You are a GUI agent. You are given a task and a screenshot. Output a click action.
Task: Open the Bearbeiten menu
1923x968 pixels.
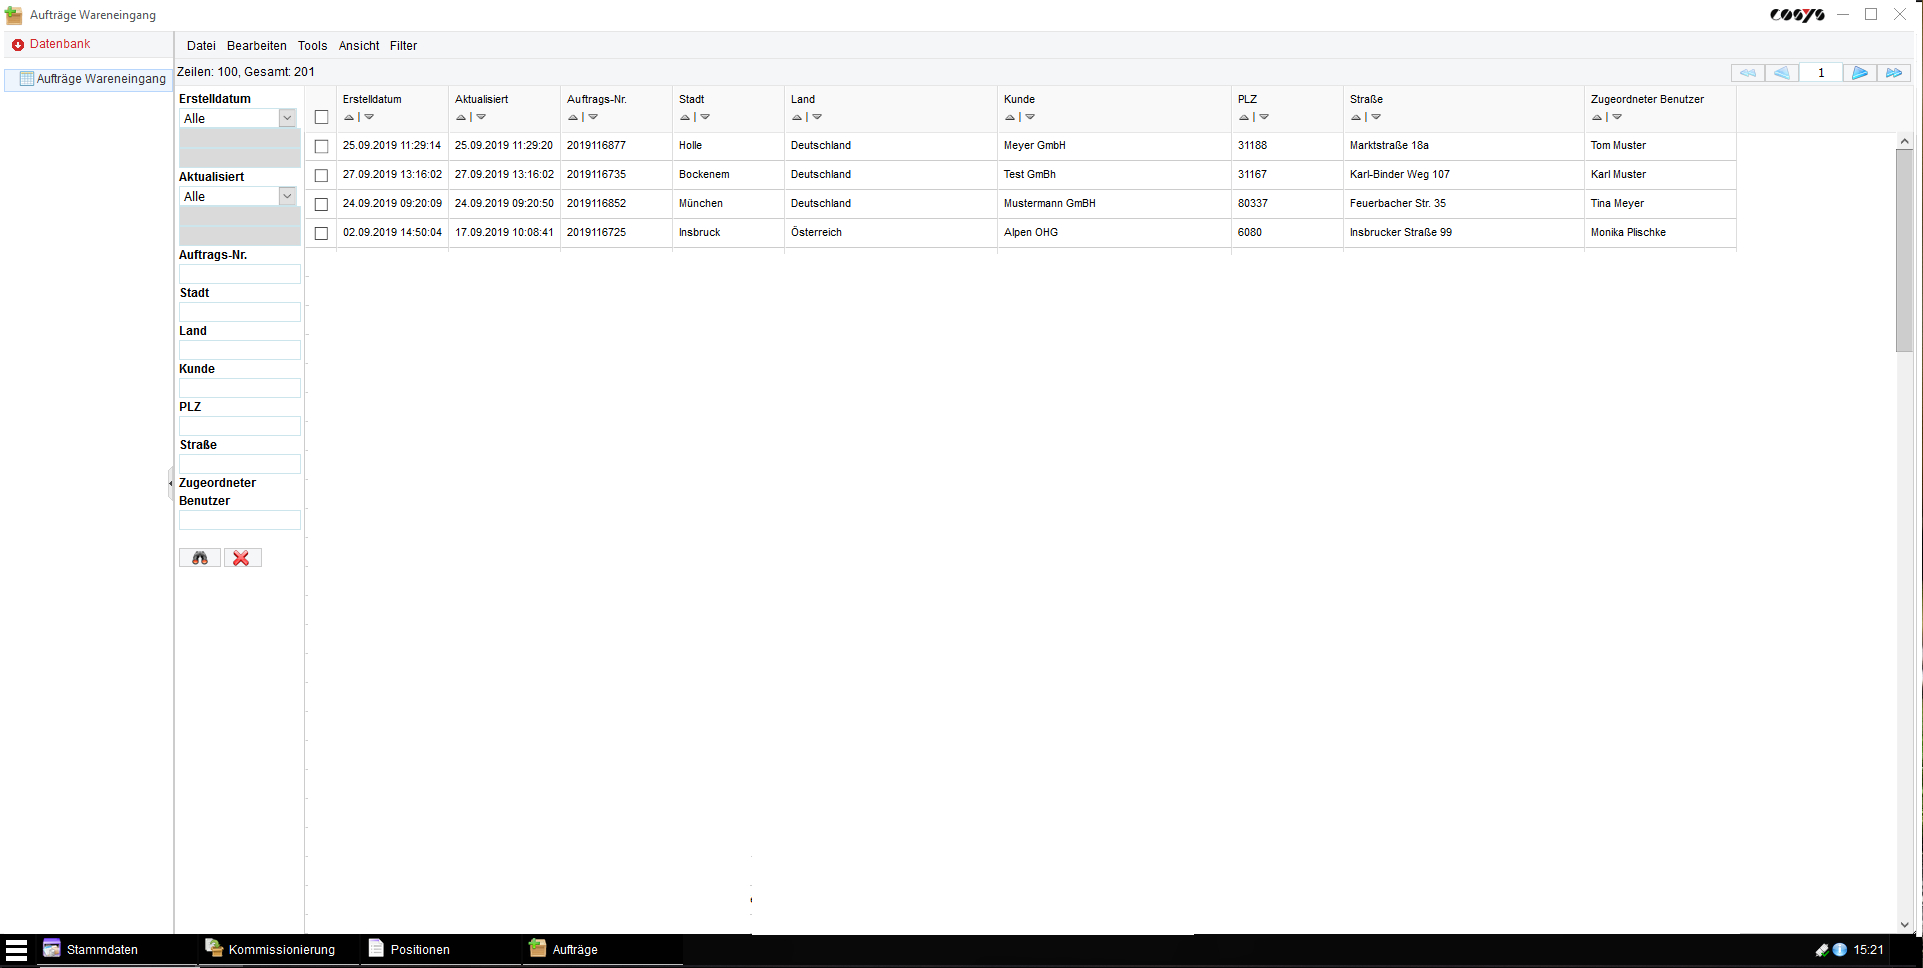256,45
